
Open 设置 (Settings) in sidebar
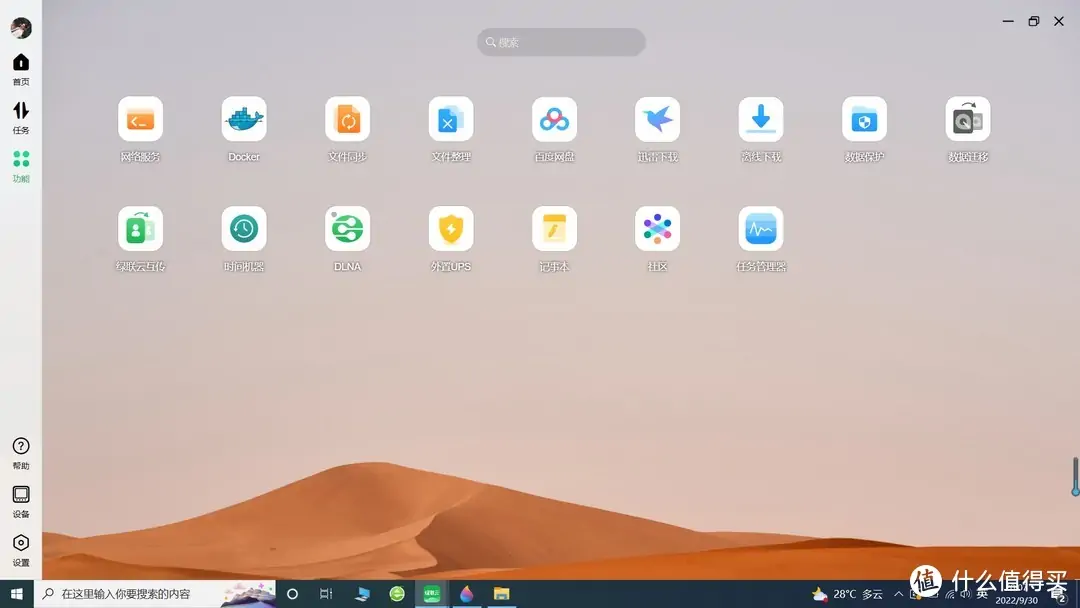click(x=21, y=548)
